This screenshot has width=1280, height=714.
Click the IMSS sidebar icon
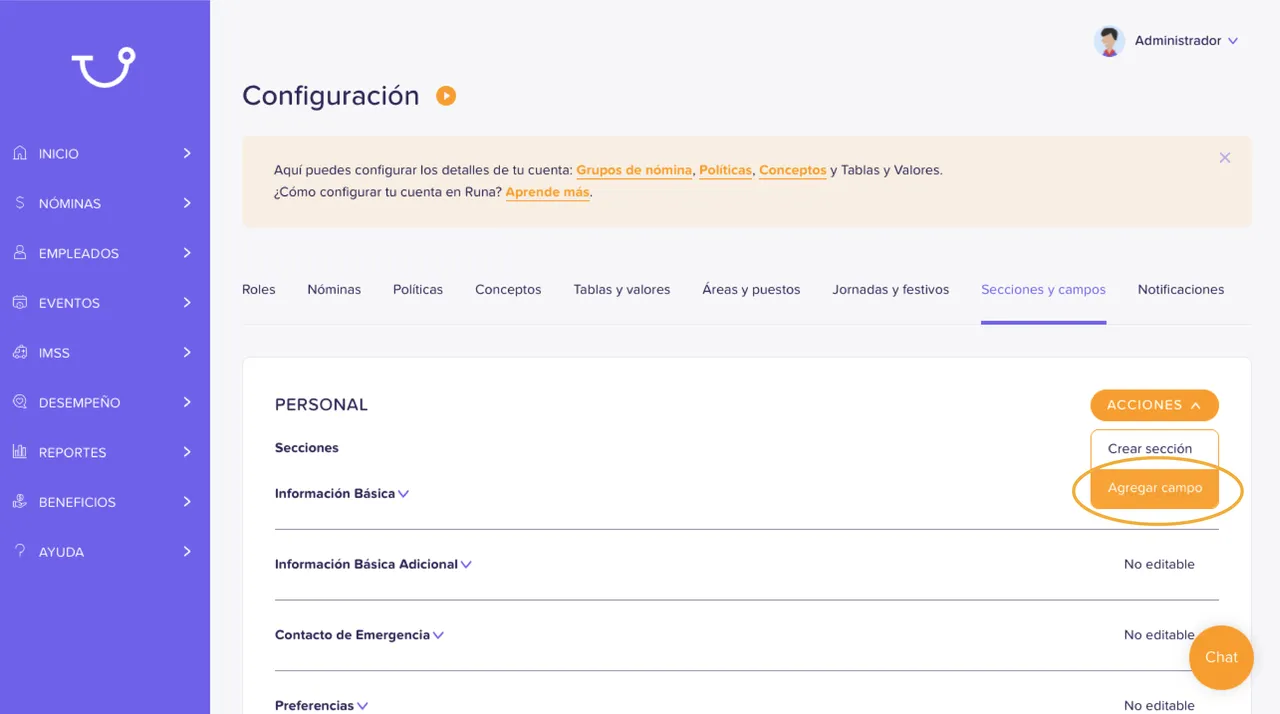[20, 352]
